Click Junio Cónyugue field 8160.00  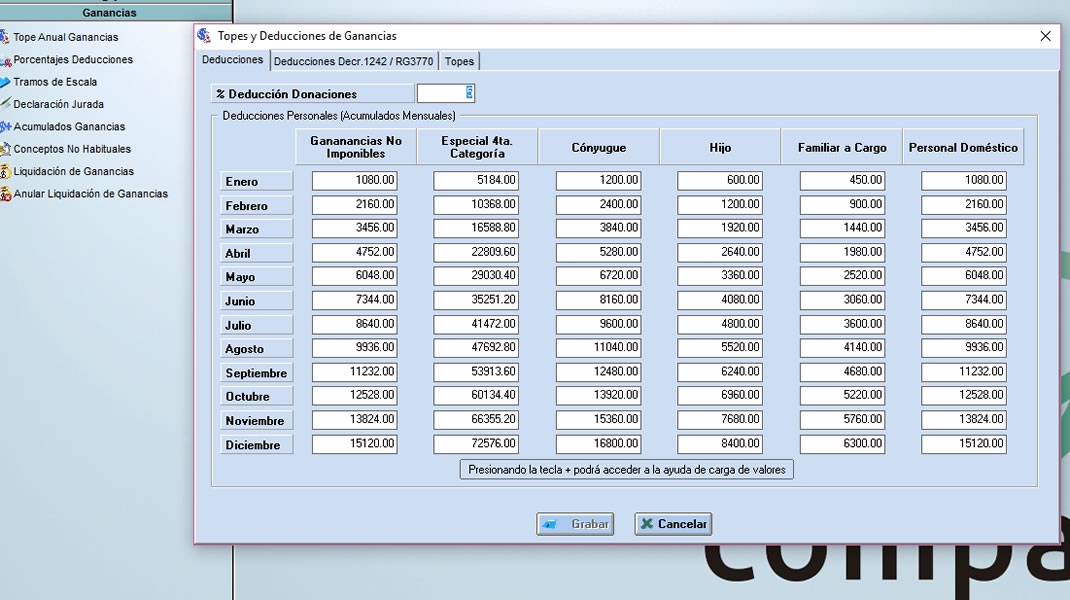click(599, 300)
